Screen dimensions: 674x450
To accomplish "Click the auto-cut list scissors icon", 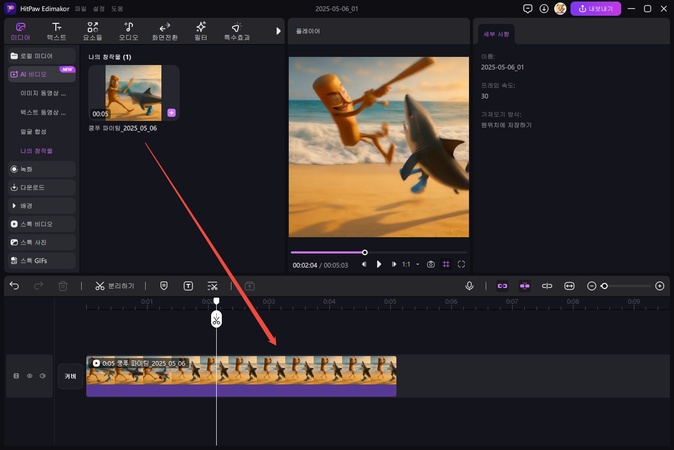I will point(212,286).
